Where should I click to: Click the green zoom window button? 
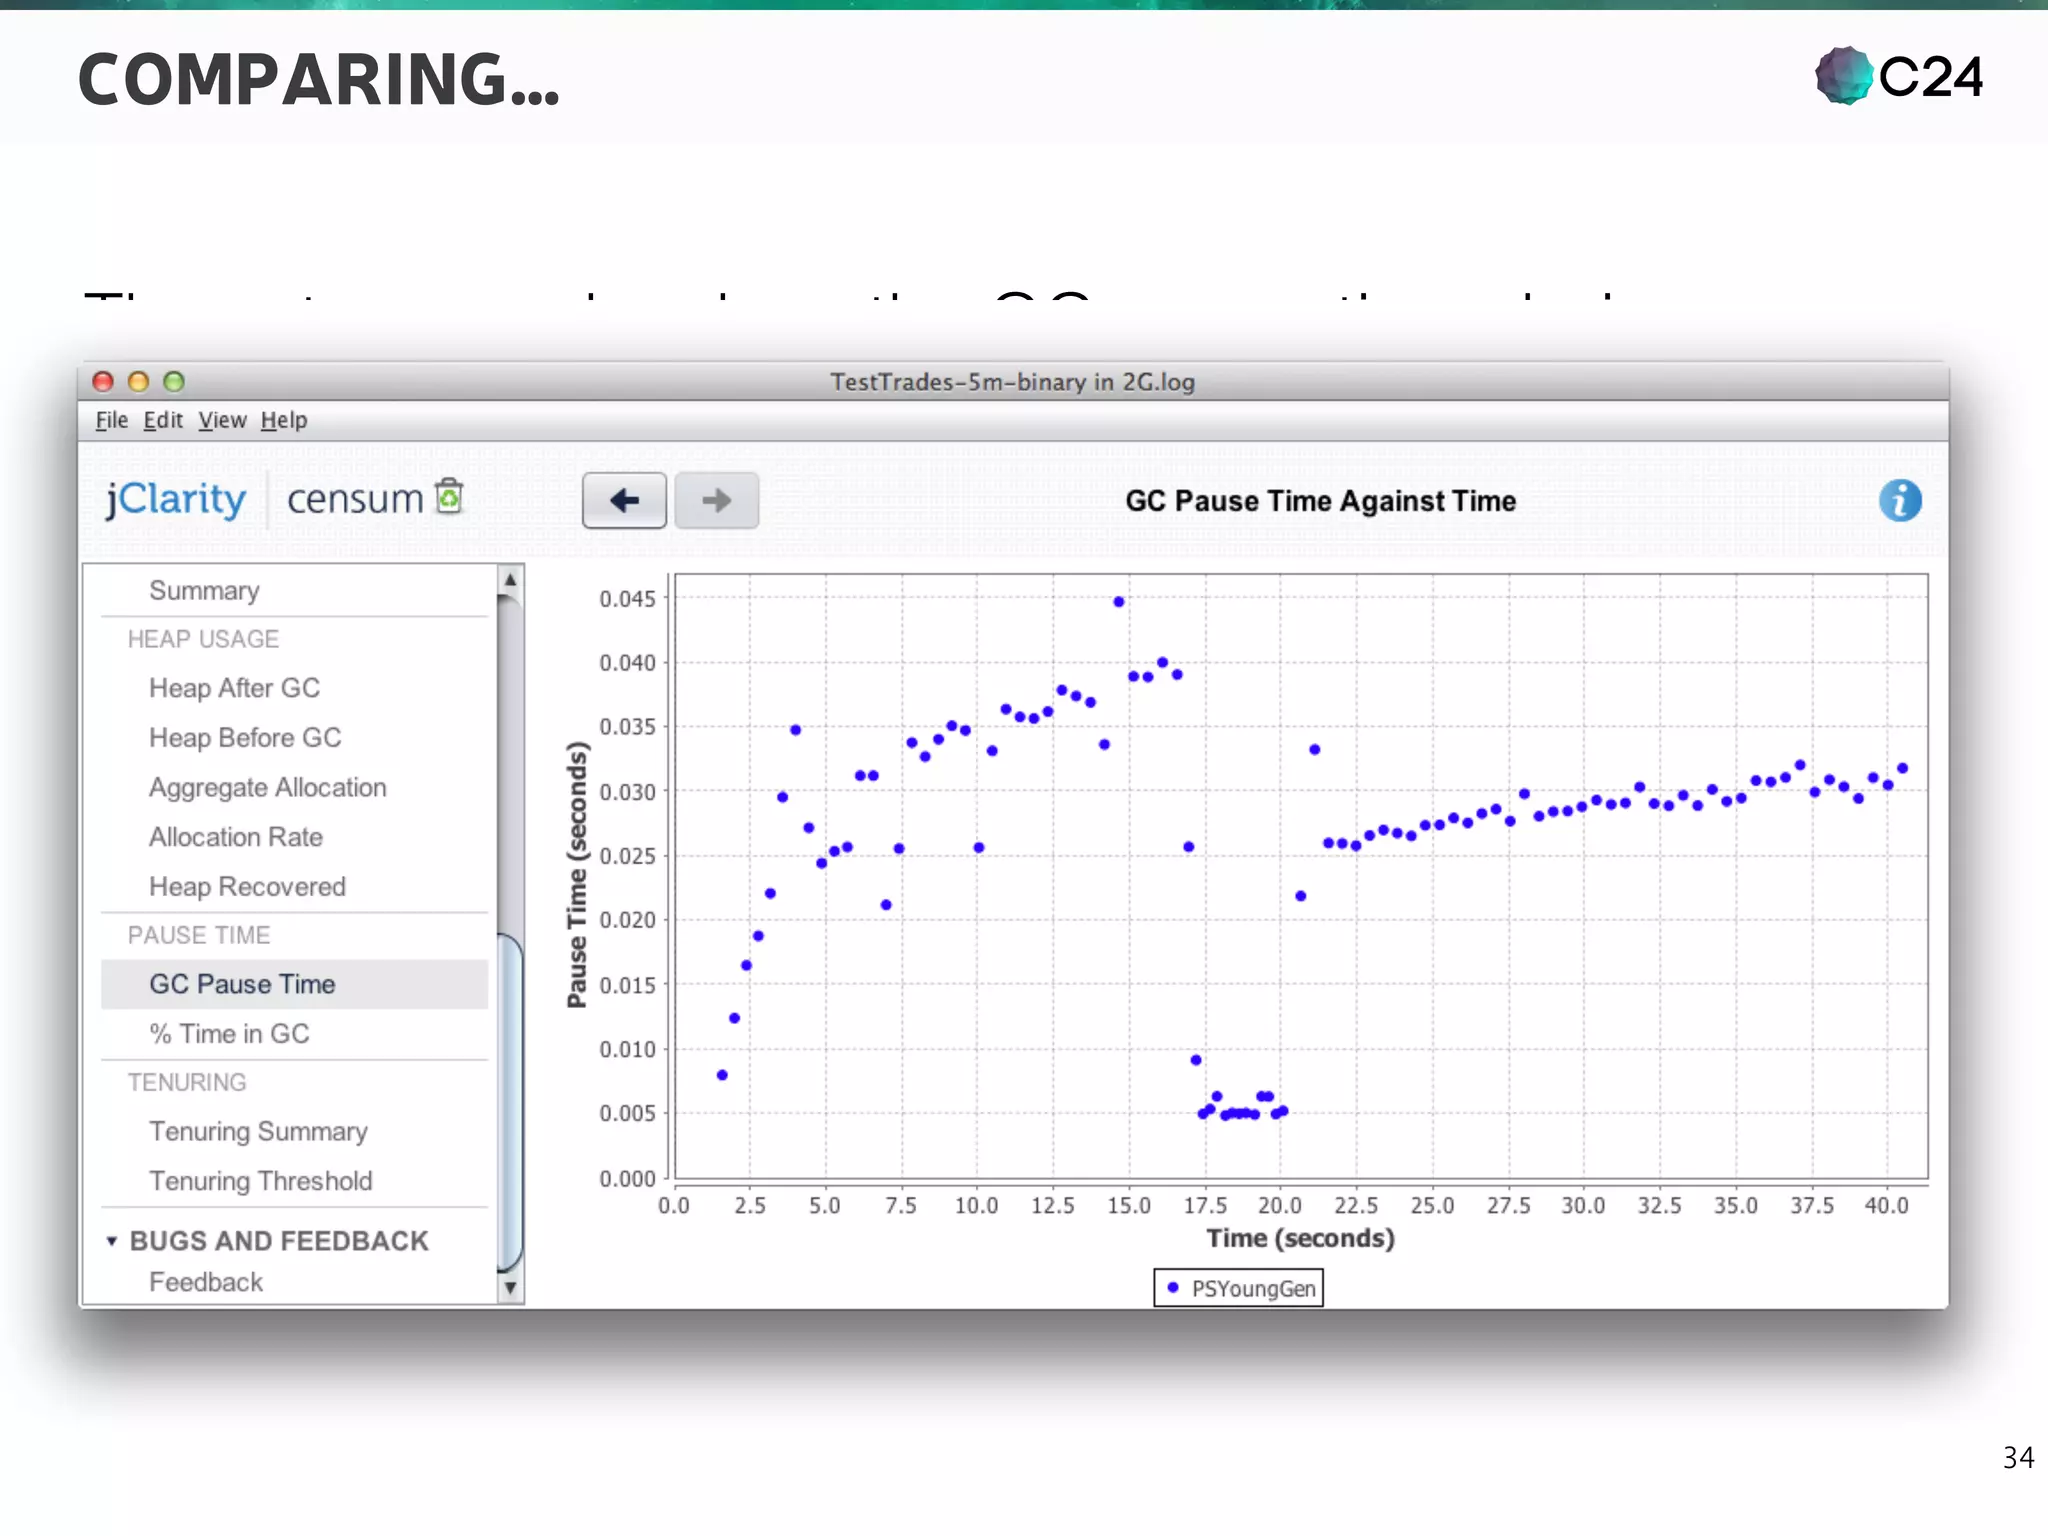(174, 382)
